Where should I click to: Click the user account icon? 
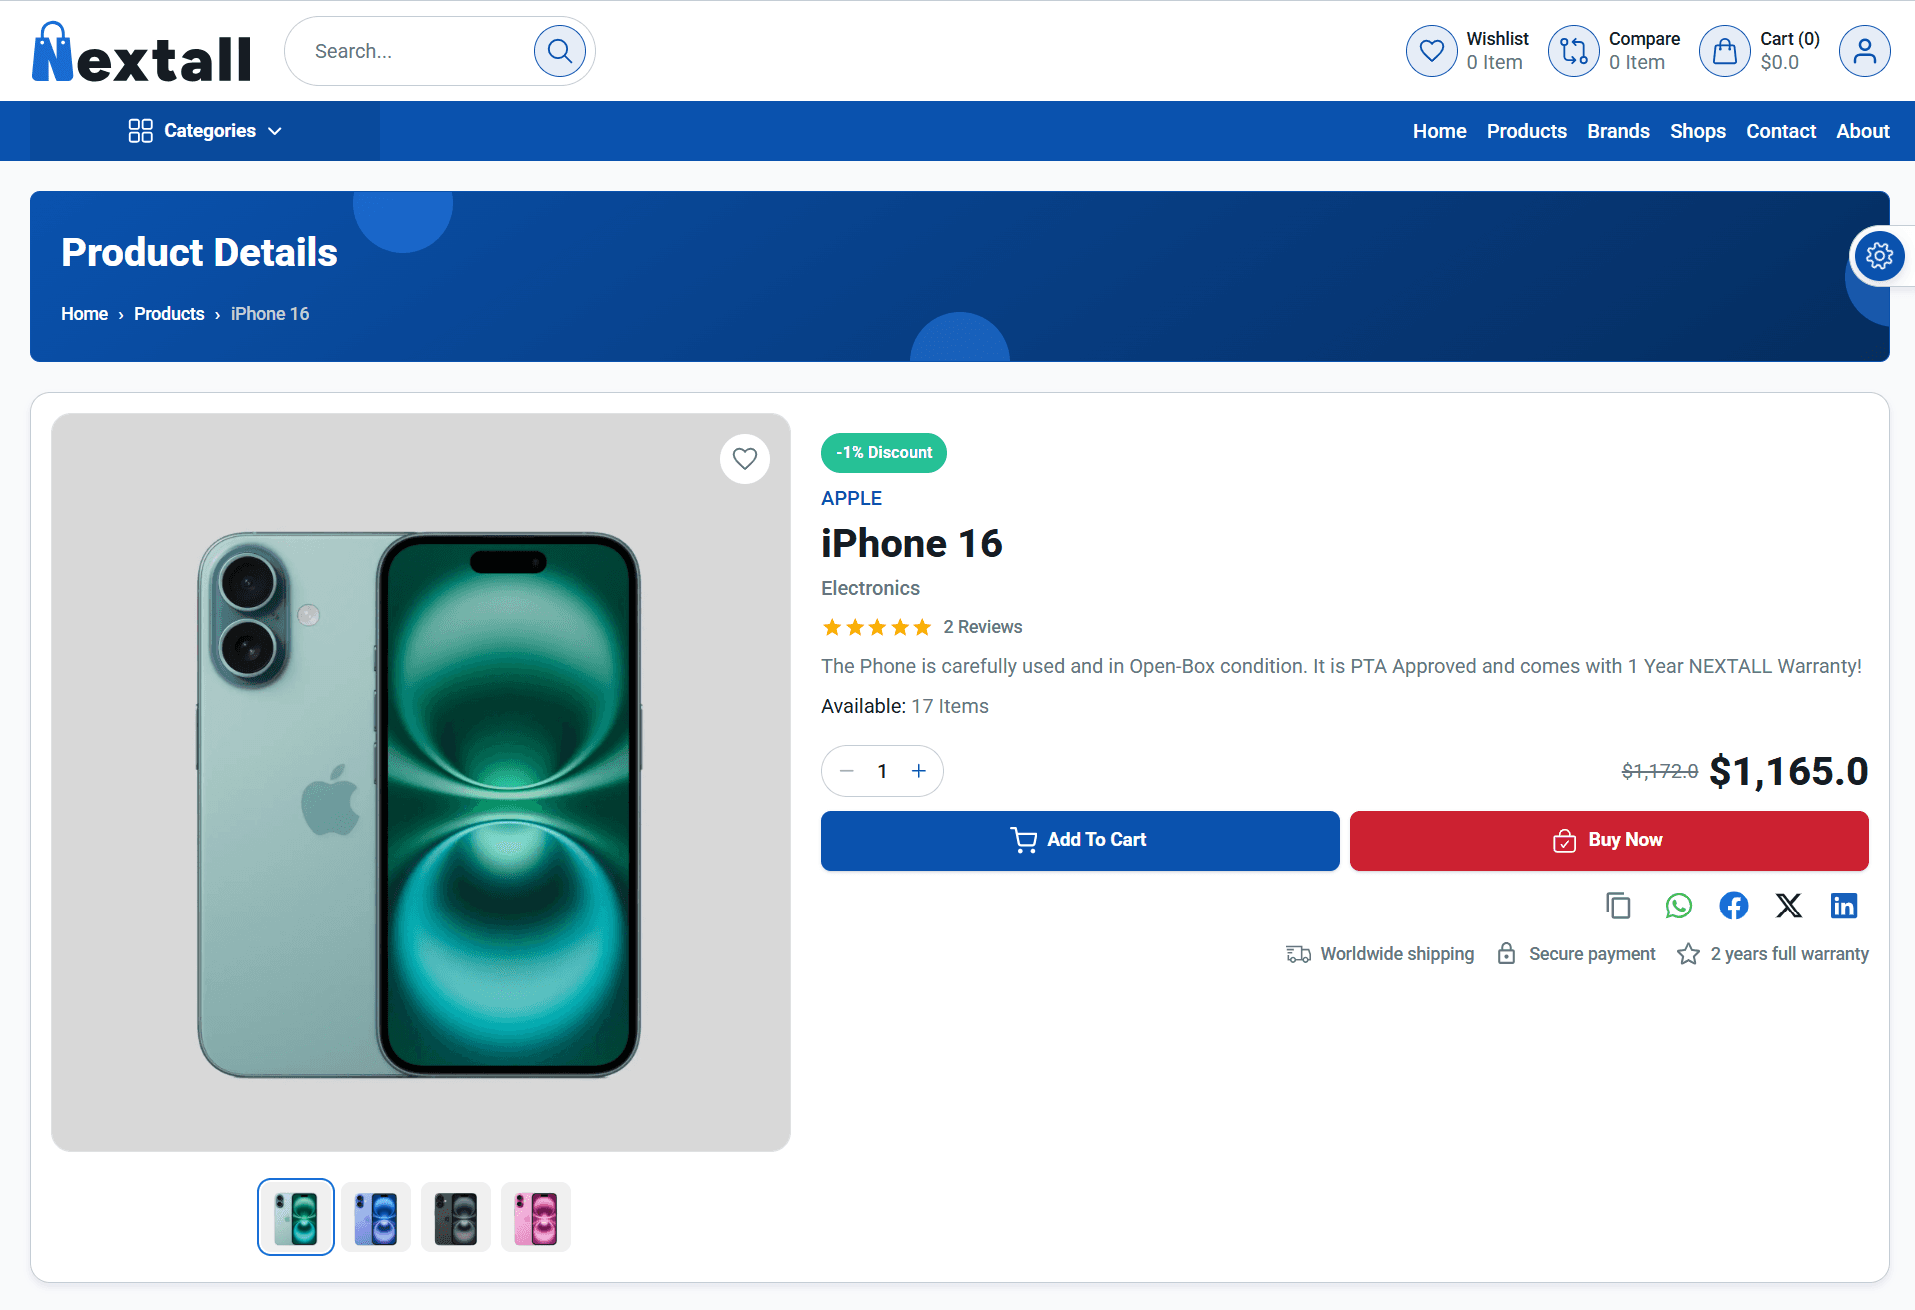tap(1864, 50)
